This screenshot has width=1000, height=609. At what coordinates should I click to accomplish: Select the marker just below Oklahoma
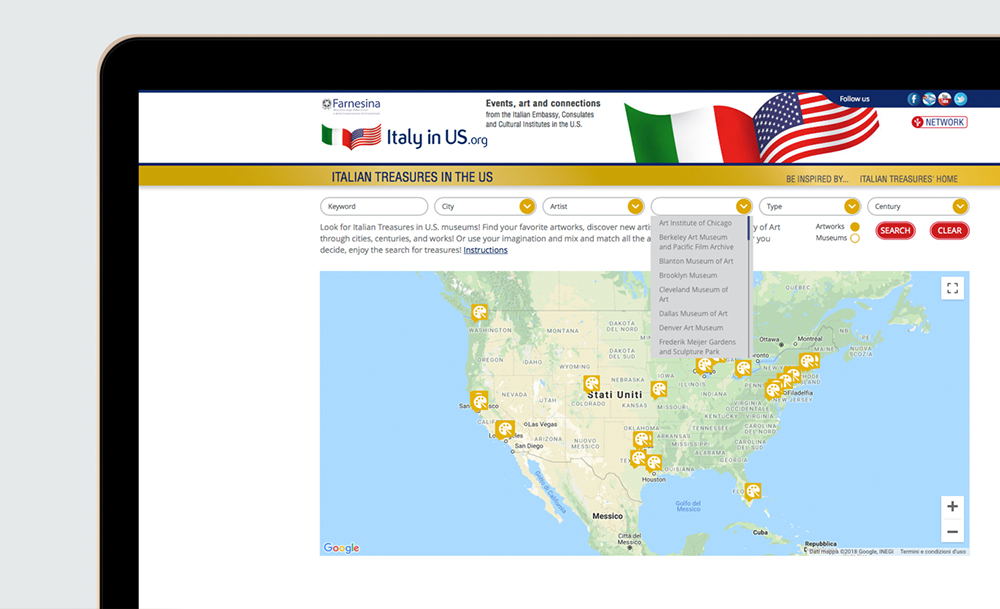[x=642, y=439]
